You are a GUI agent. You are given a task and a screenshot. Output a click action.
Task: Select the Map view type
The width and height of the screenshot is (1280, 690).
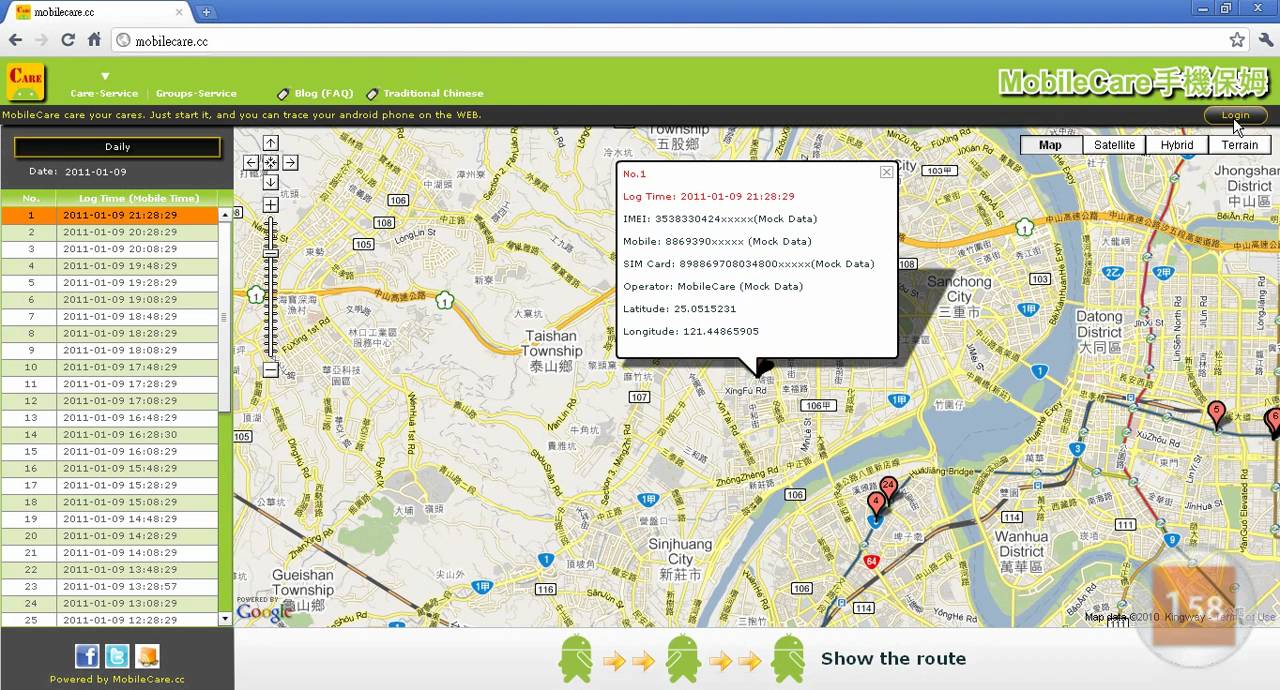point(1051,145)
